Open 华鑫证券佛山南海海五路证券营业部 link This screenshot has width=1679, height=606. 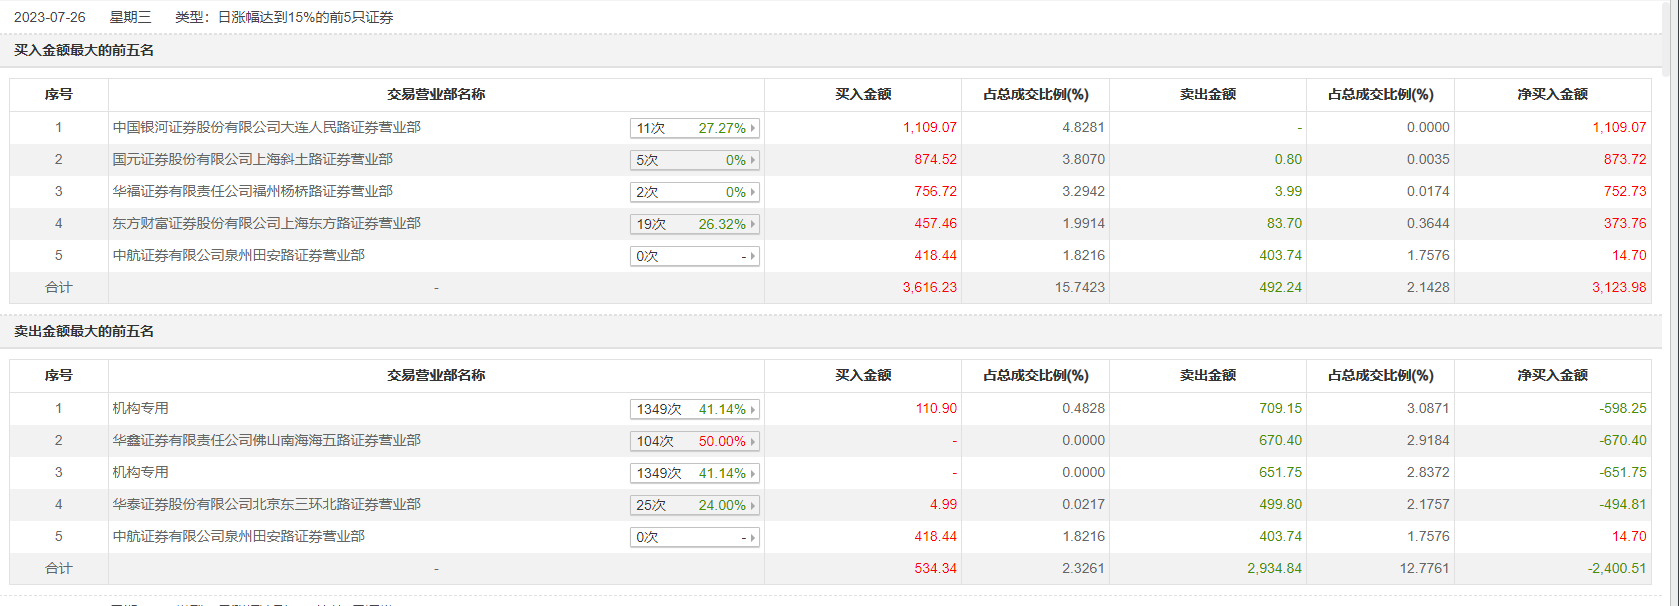tap(266, 440)
